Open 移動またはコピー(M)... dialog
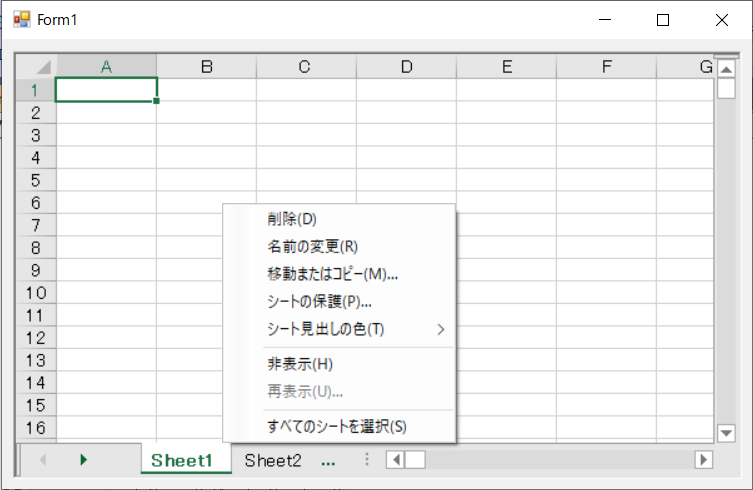The width and height of the screenshot is (753, 490). 332,273
